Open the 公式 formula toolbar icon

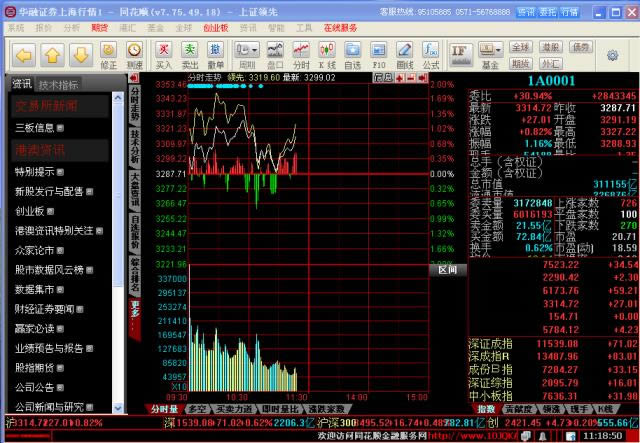click(x=430, y=52)
